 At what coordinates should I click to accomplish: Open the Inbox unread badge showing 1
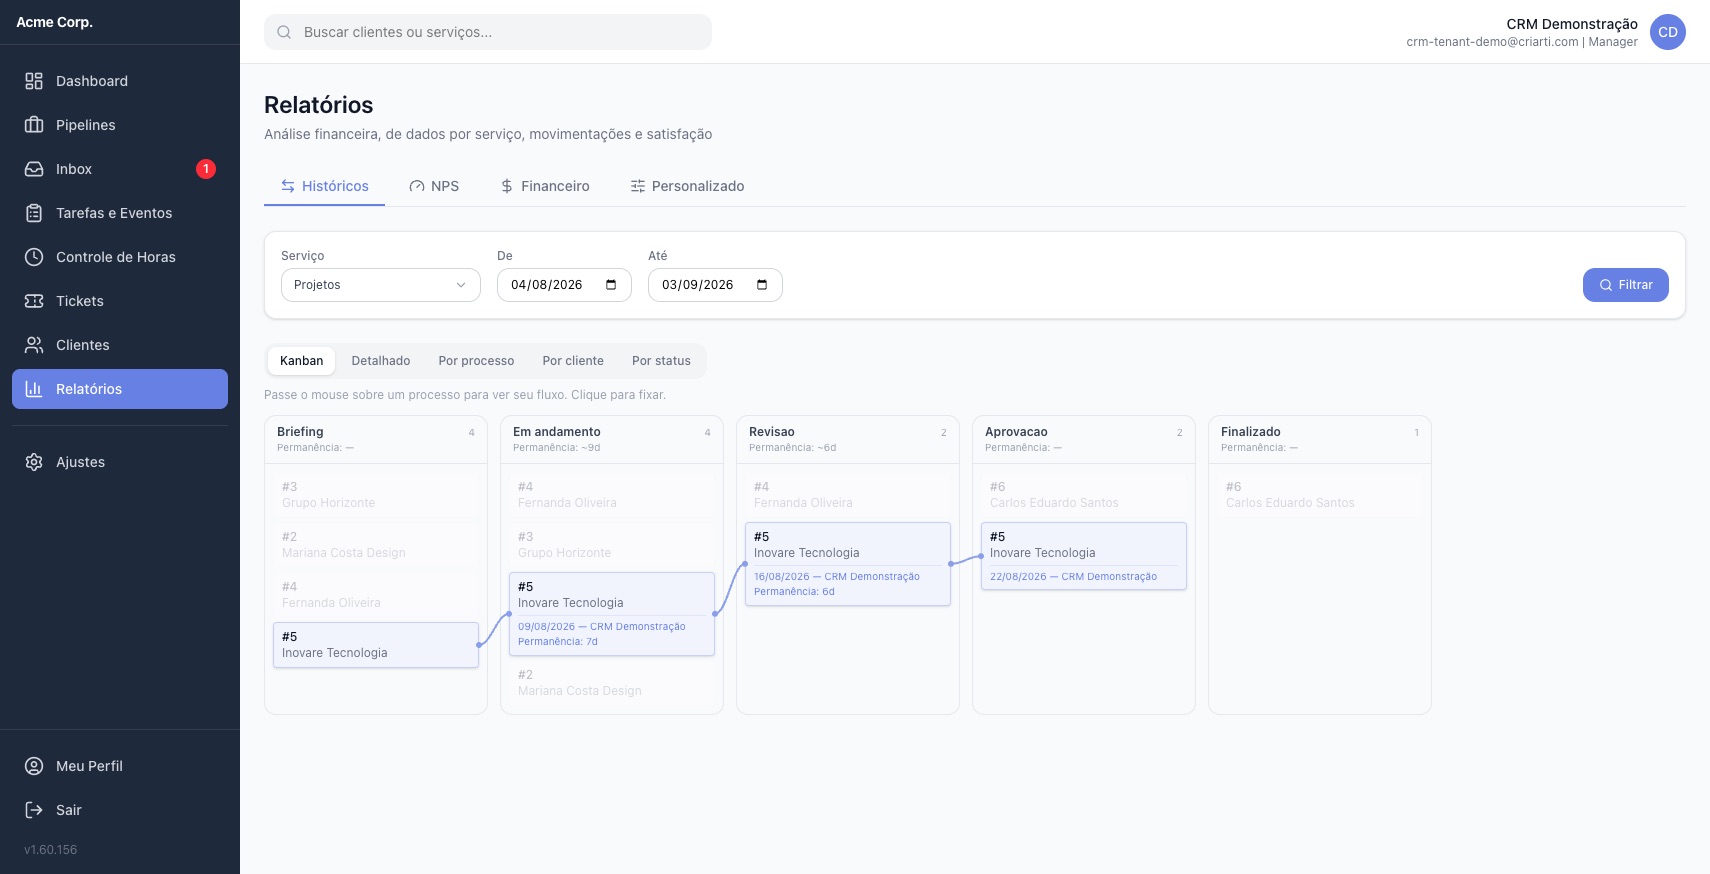click(206, 169)
